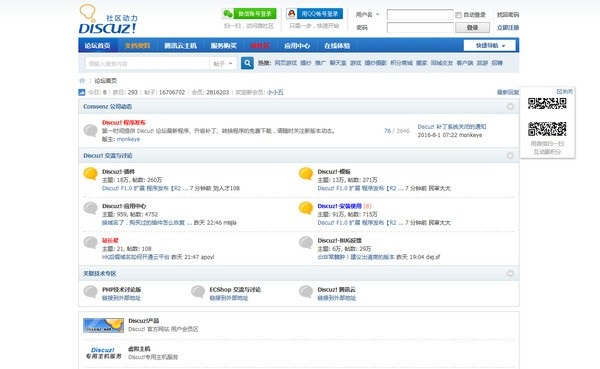Collapse the Comsenz 公司动态 section
Image resolution: width=600 pixels, height=369 pixels.
[x=510, y=106]
